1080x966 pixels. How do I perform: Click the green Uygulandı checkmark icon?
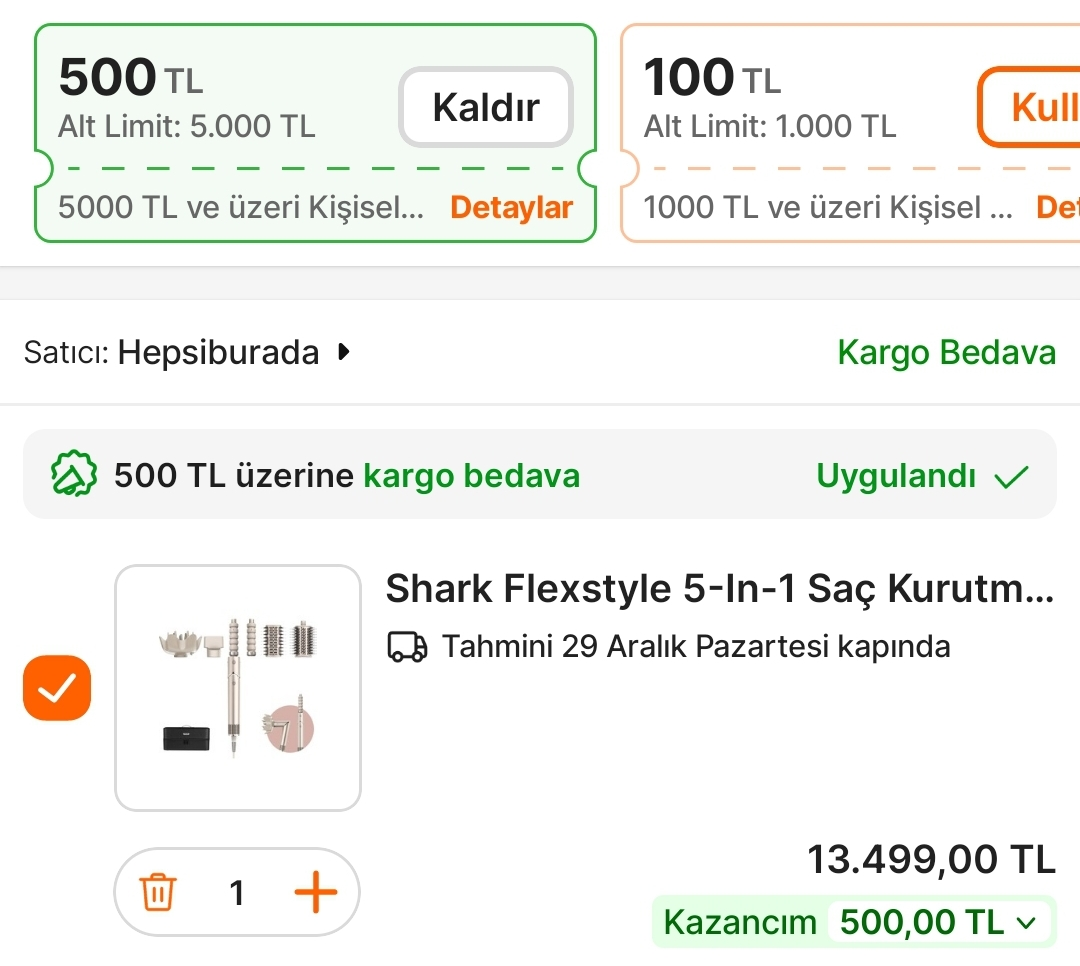(1011, 476)
